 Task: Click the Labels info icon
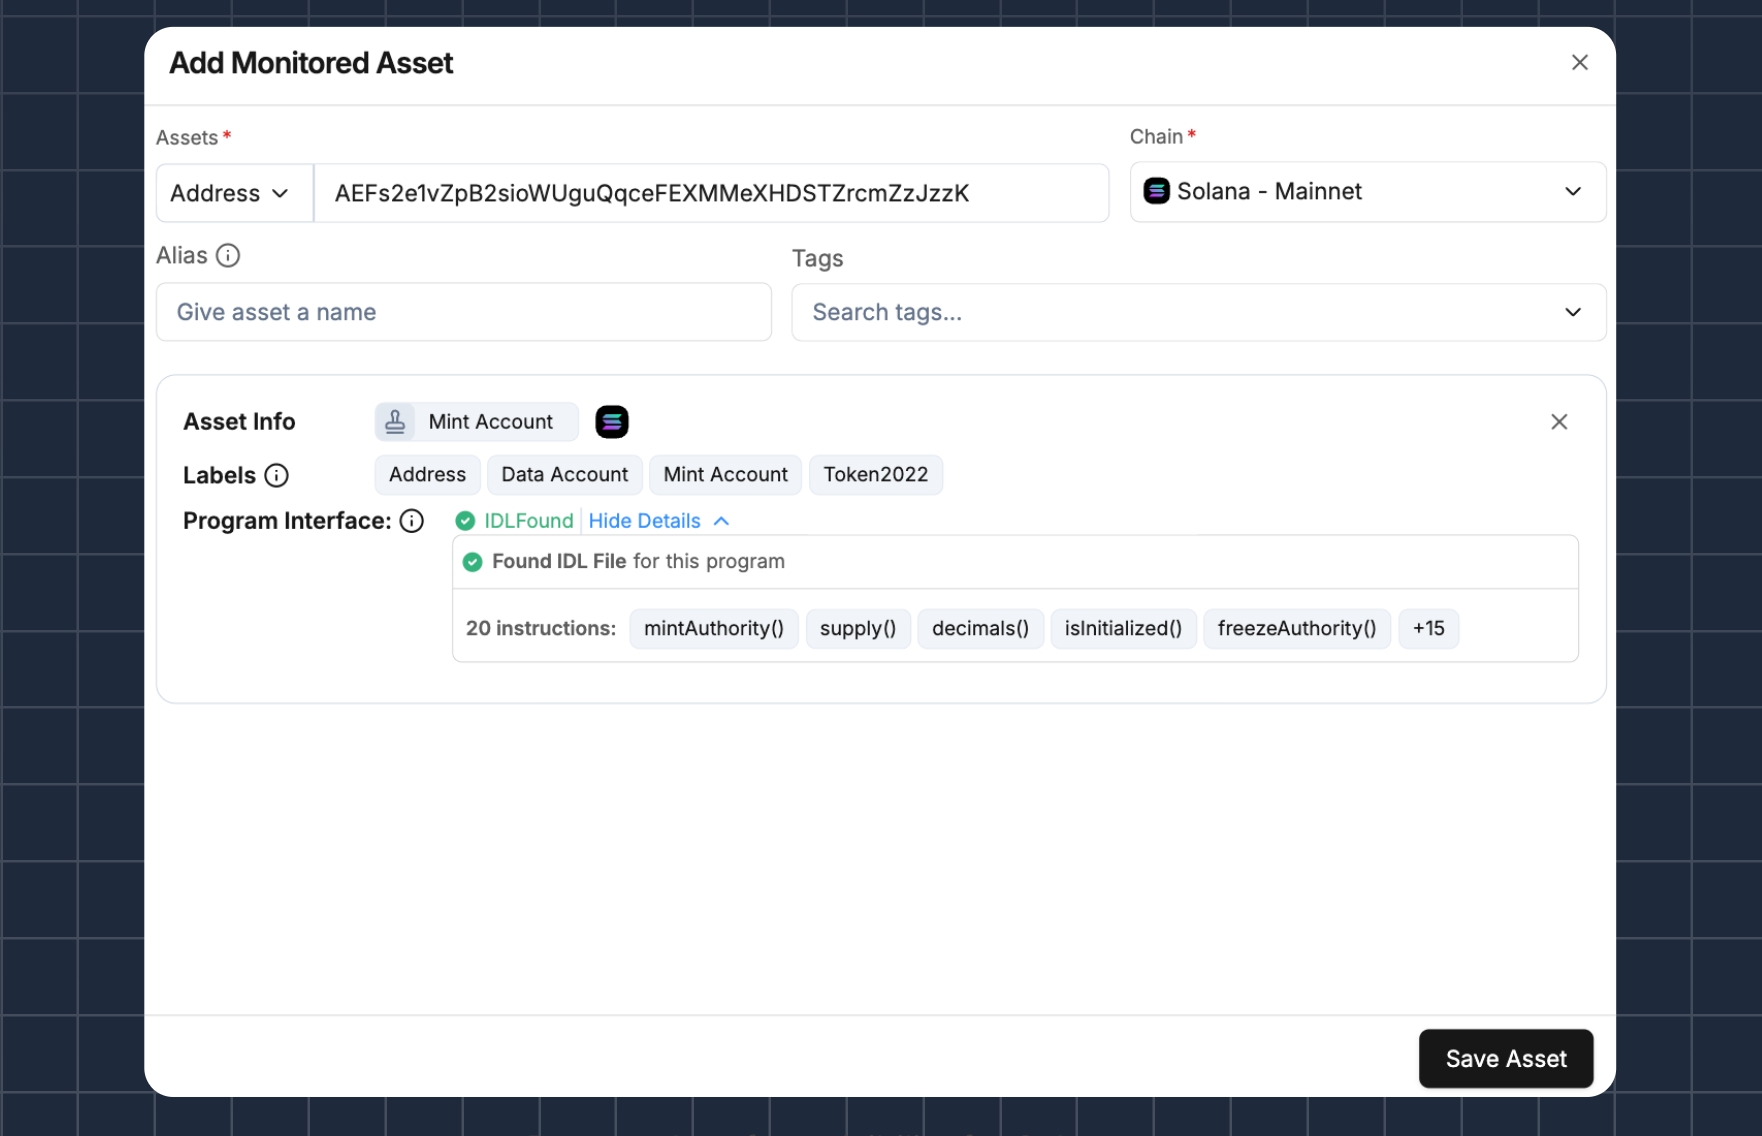277,475
